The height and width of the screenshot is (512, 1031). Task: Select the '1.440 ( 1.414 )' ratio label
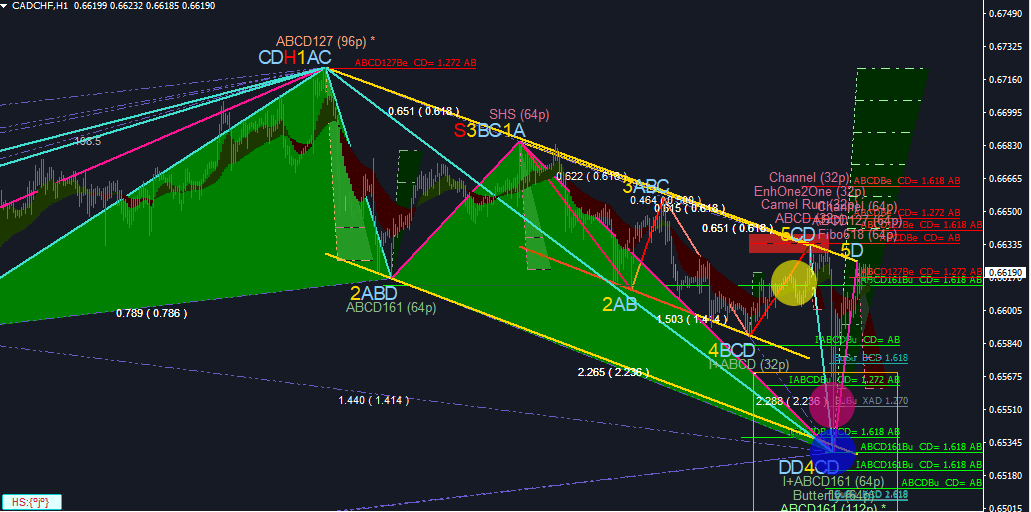click(373, 400)
